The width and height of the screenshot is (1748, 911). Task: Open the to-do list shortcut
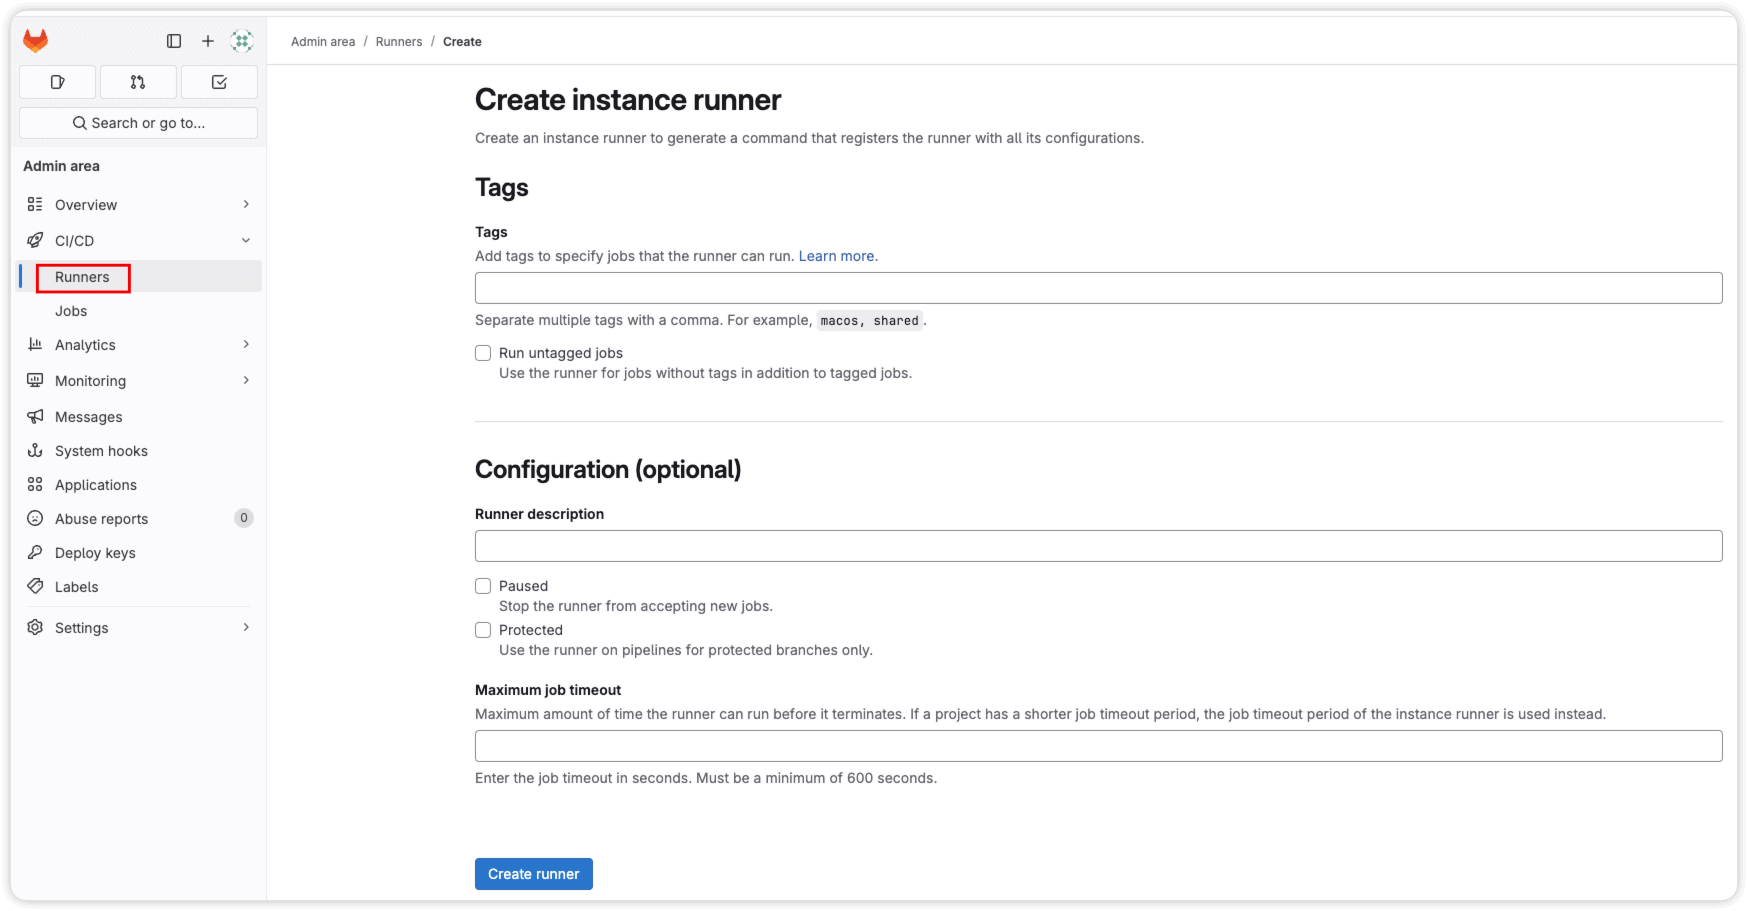tap(219, 82)
